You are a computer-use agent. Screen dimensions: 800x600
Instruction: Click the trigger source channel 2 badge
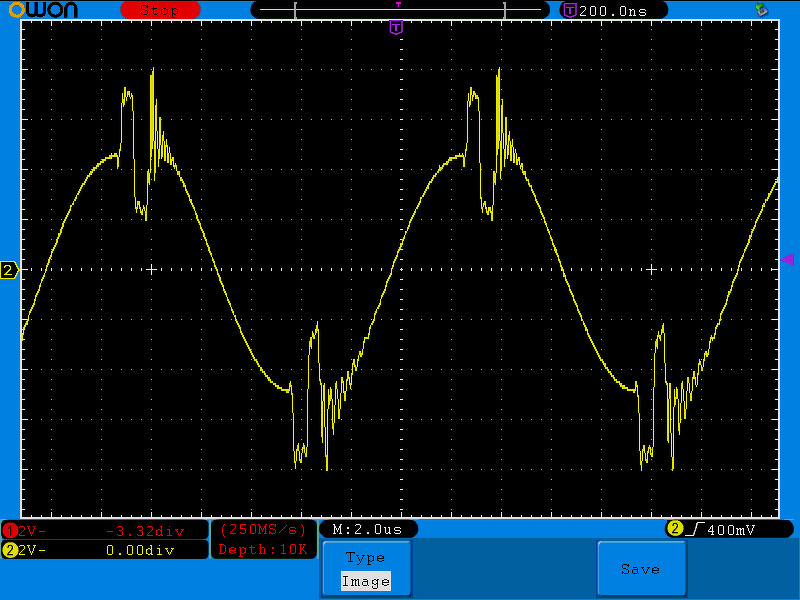pos(674,529)
